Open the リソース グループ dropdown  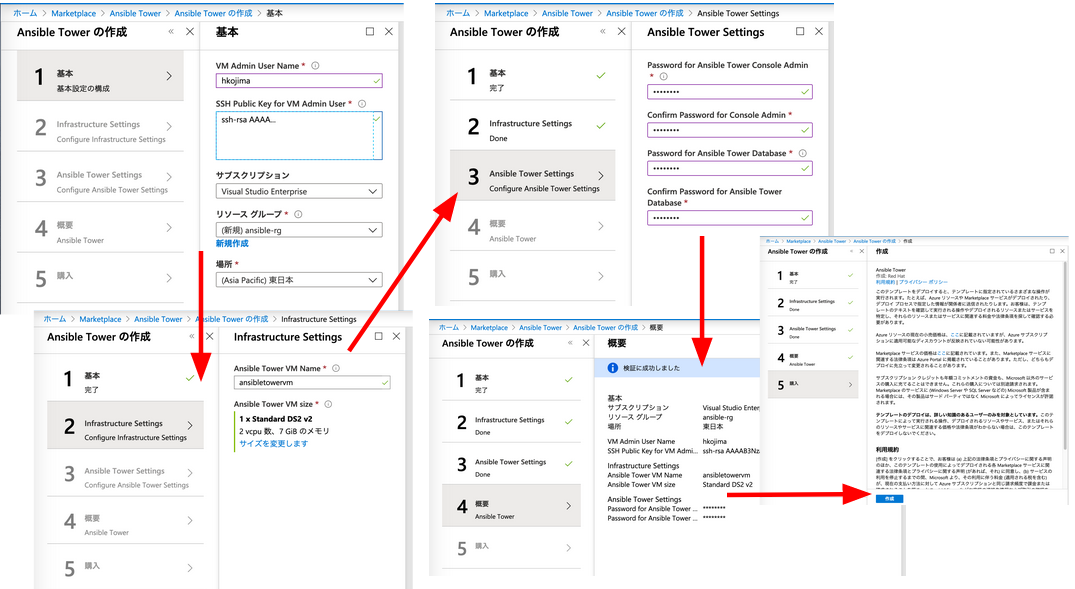pos(299,230)
